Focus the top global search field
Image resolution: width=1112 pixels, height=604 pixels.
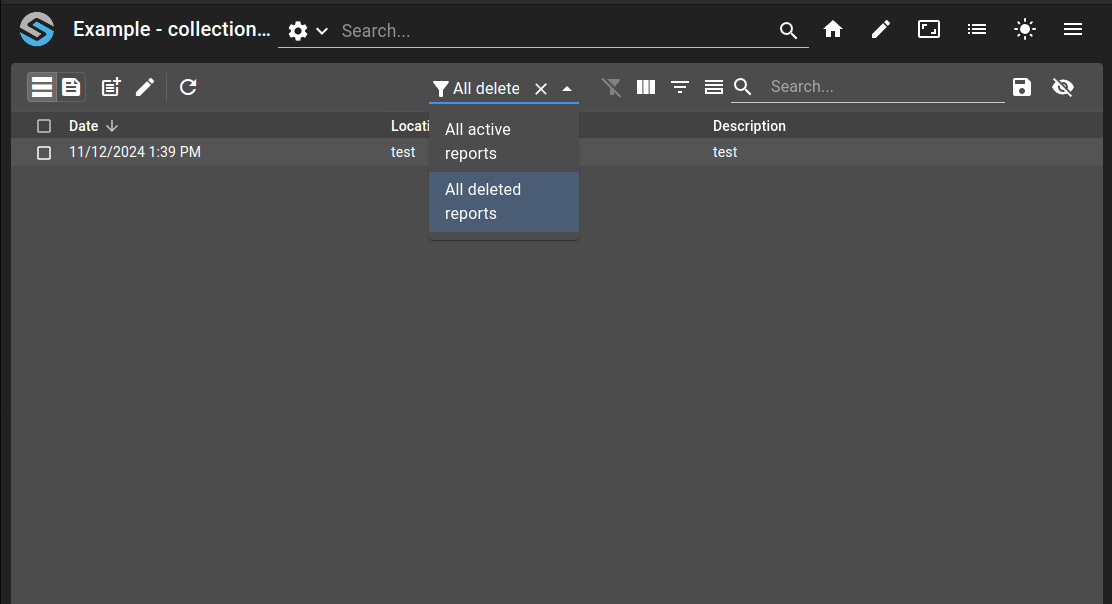coord(557,30)
